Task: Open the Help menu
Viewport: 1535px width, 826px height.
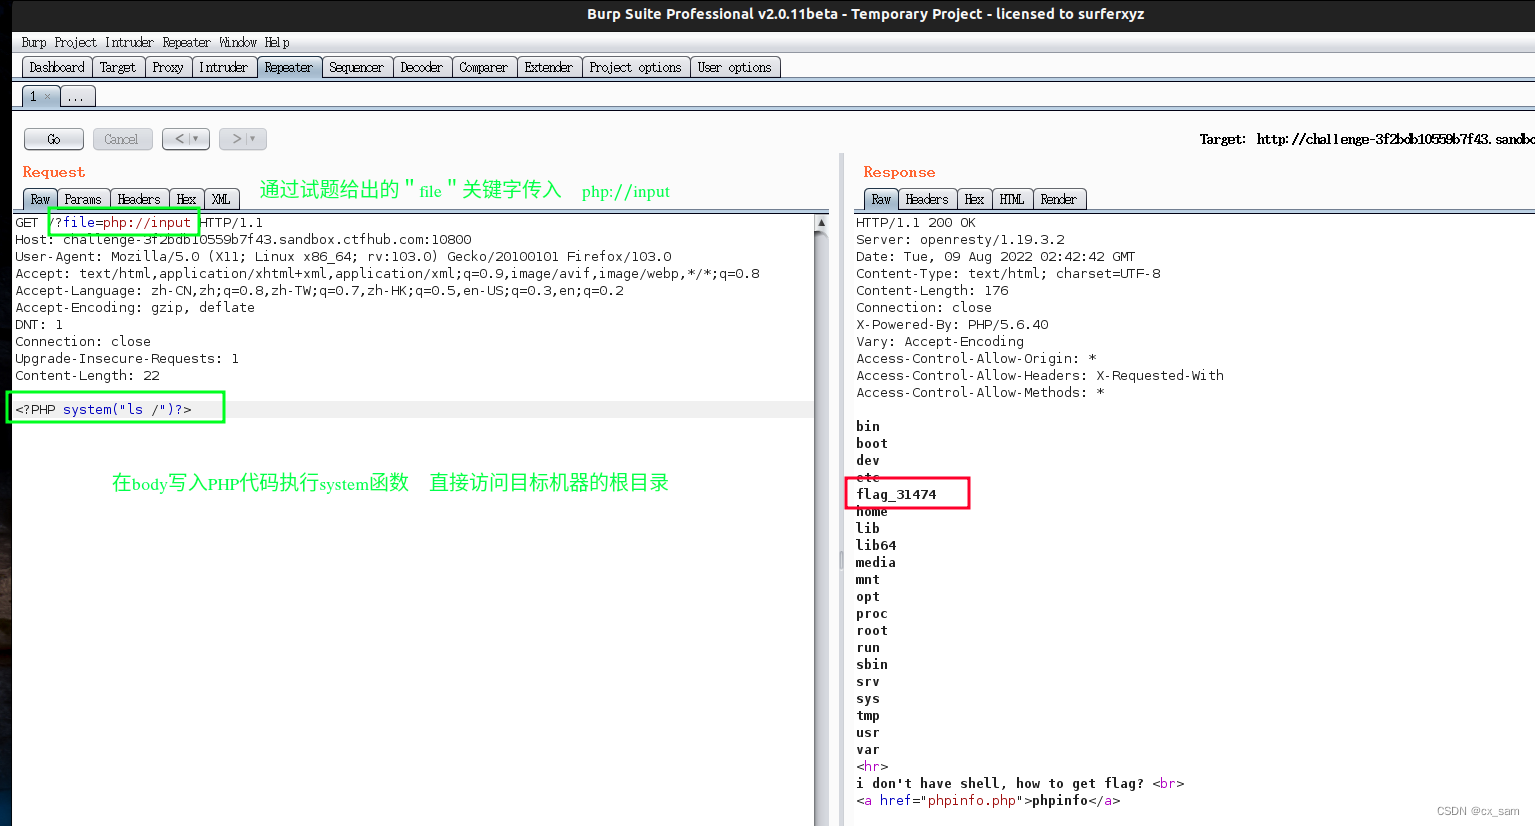Action: [277, 43]
